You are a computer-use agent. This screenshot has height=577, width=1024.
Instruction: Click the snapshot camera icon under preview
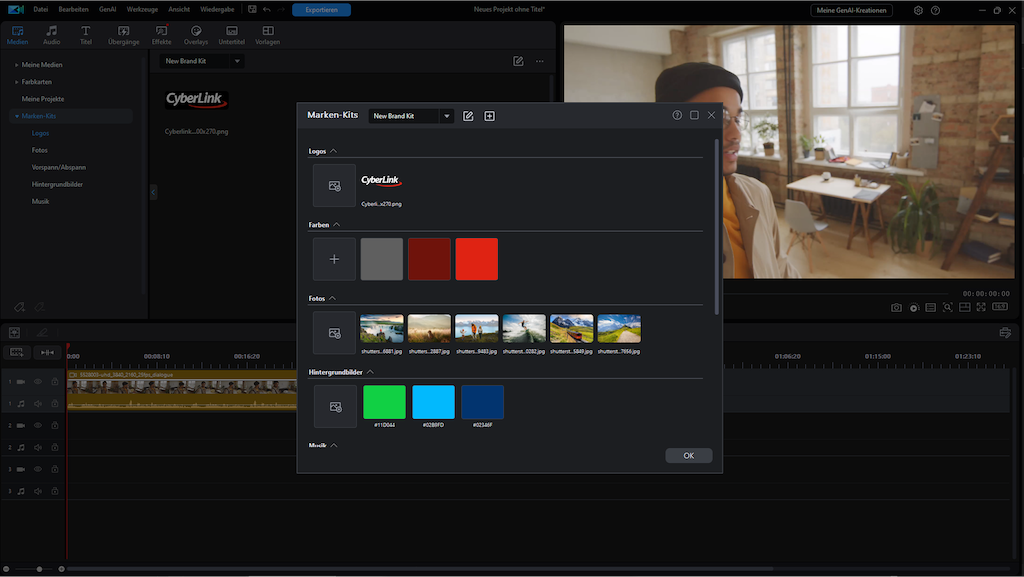coord(897,308)
